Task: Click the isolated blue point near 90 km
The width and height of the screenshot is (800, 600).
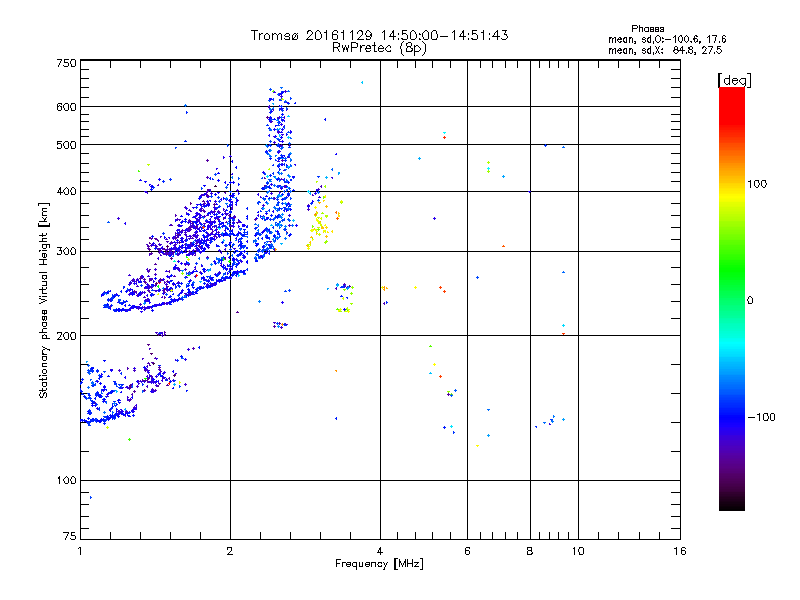Action: [91, 497]
